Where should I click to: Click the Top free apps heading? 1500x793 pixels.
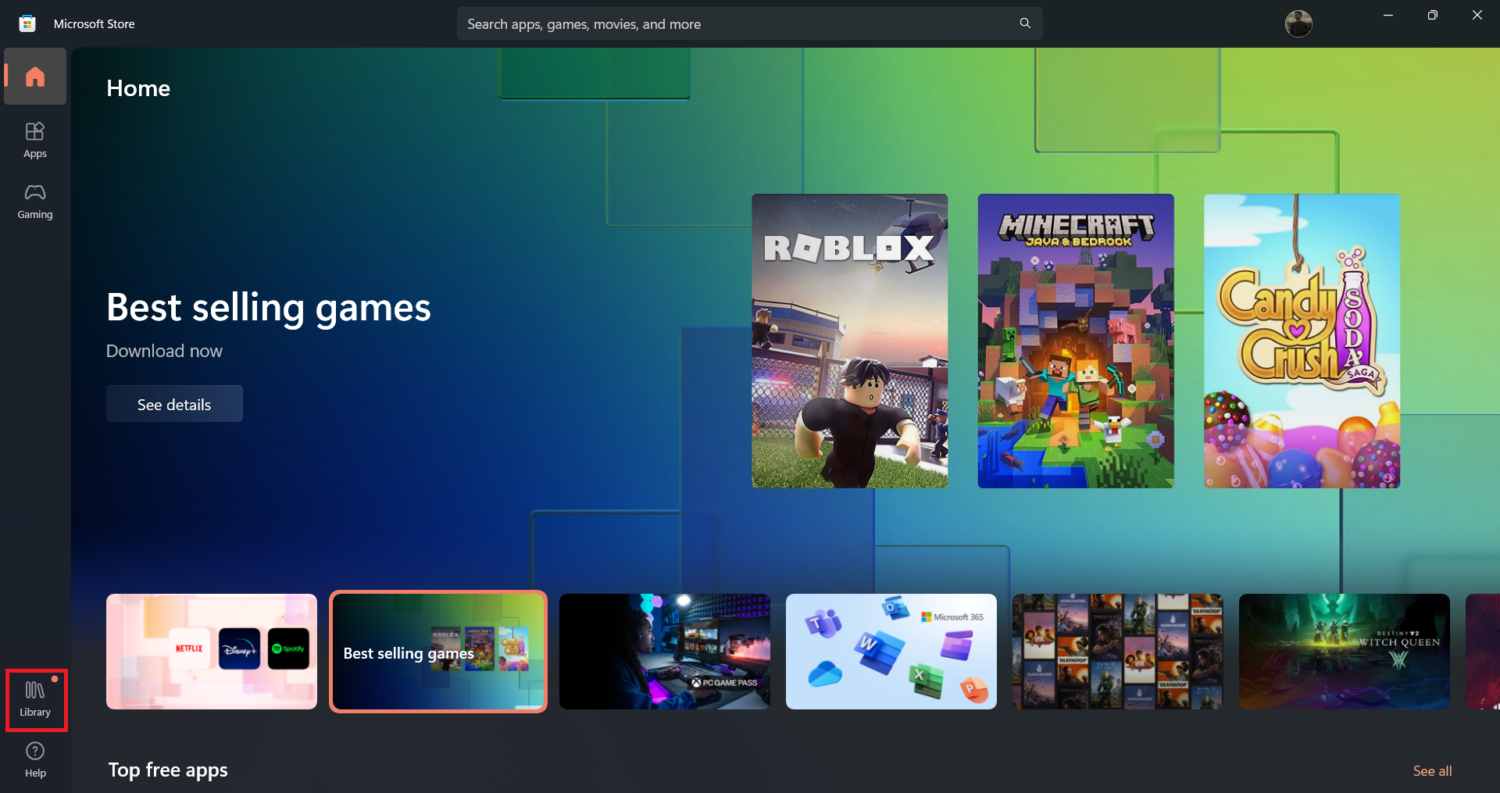pos(168,770)
